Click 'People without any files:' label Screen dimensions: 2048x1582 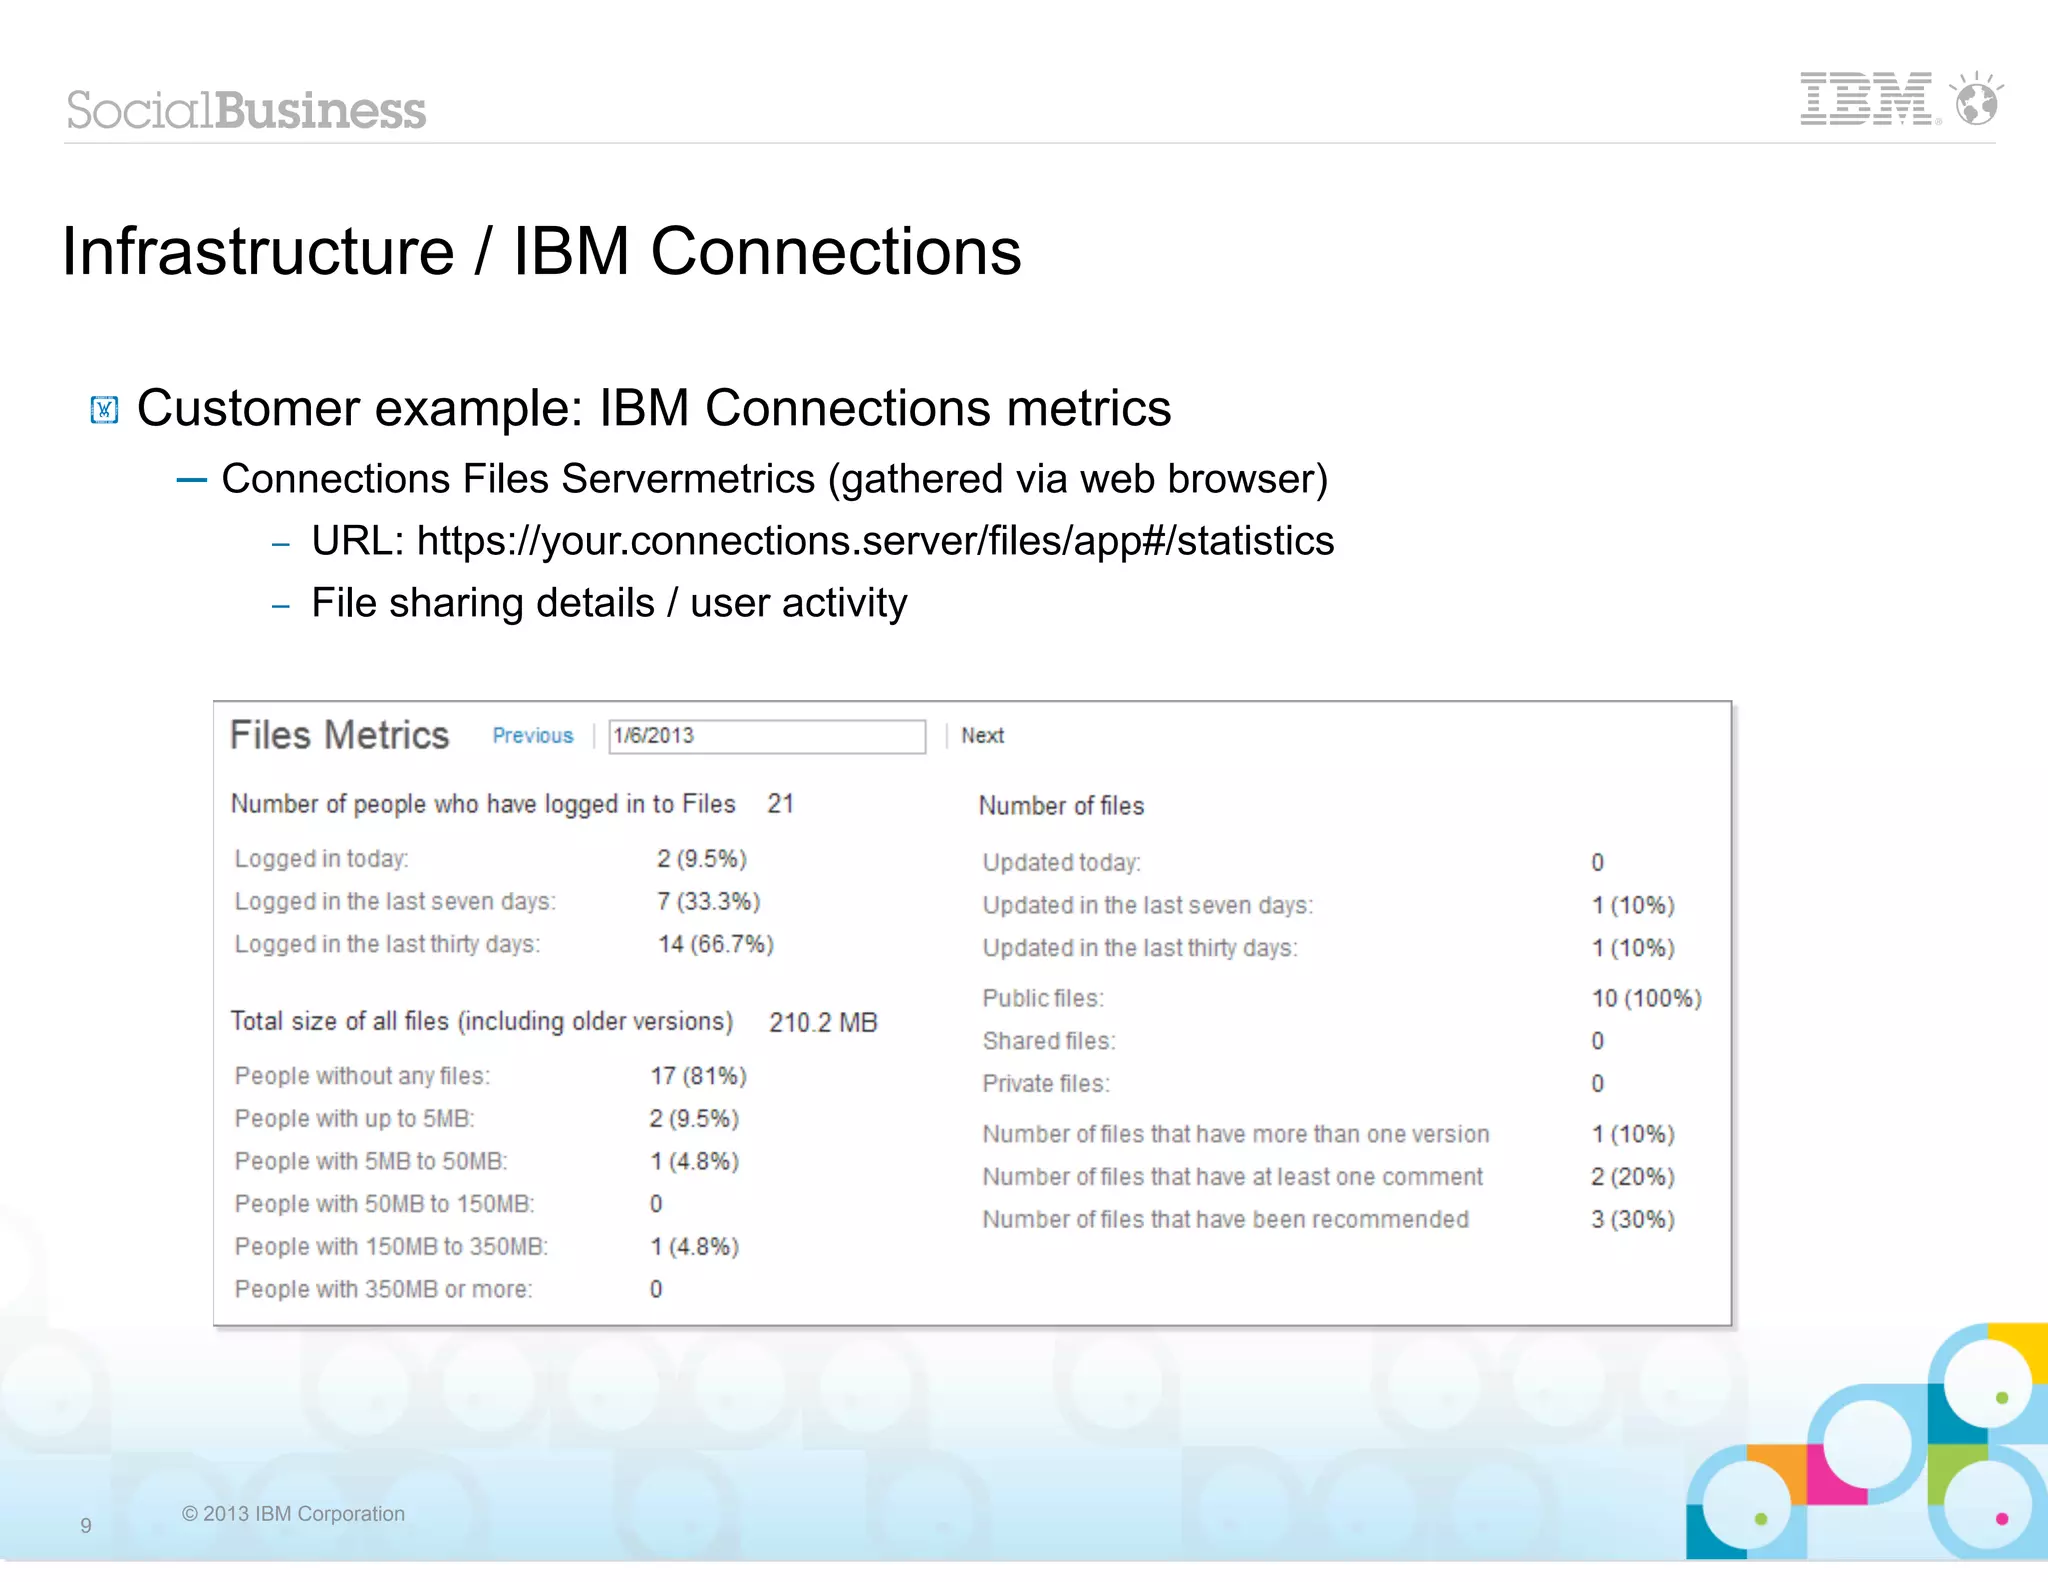[362, 1076]
